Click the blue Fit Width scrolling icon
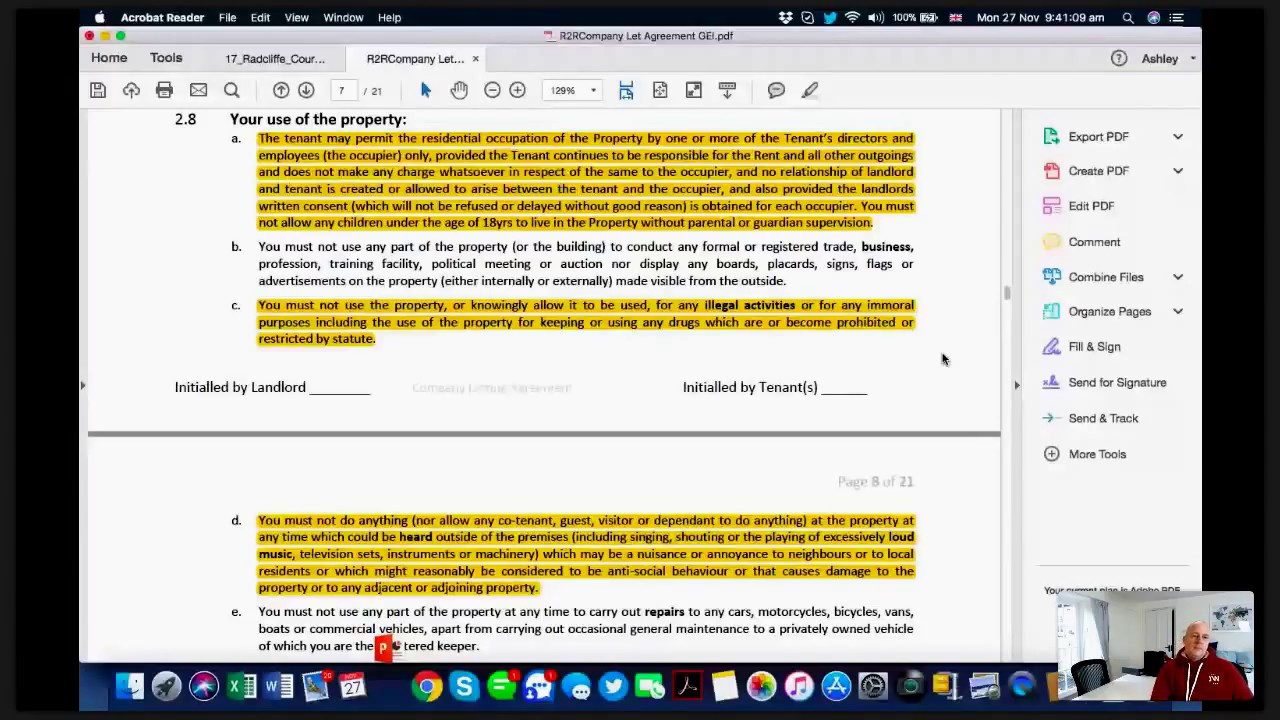1280x720 pixels. coord(626,91)
